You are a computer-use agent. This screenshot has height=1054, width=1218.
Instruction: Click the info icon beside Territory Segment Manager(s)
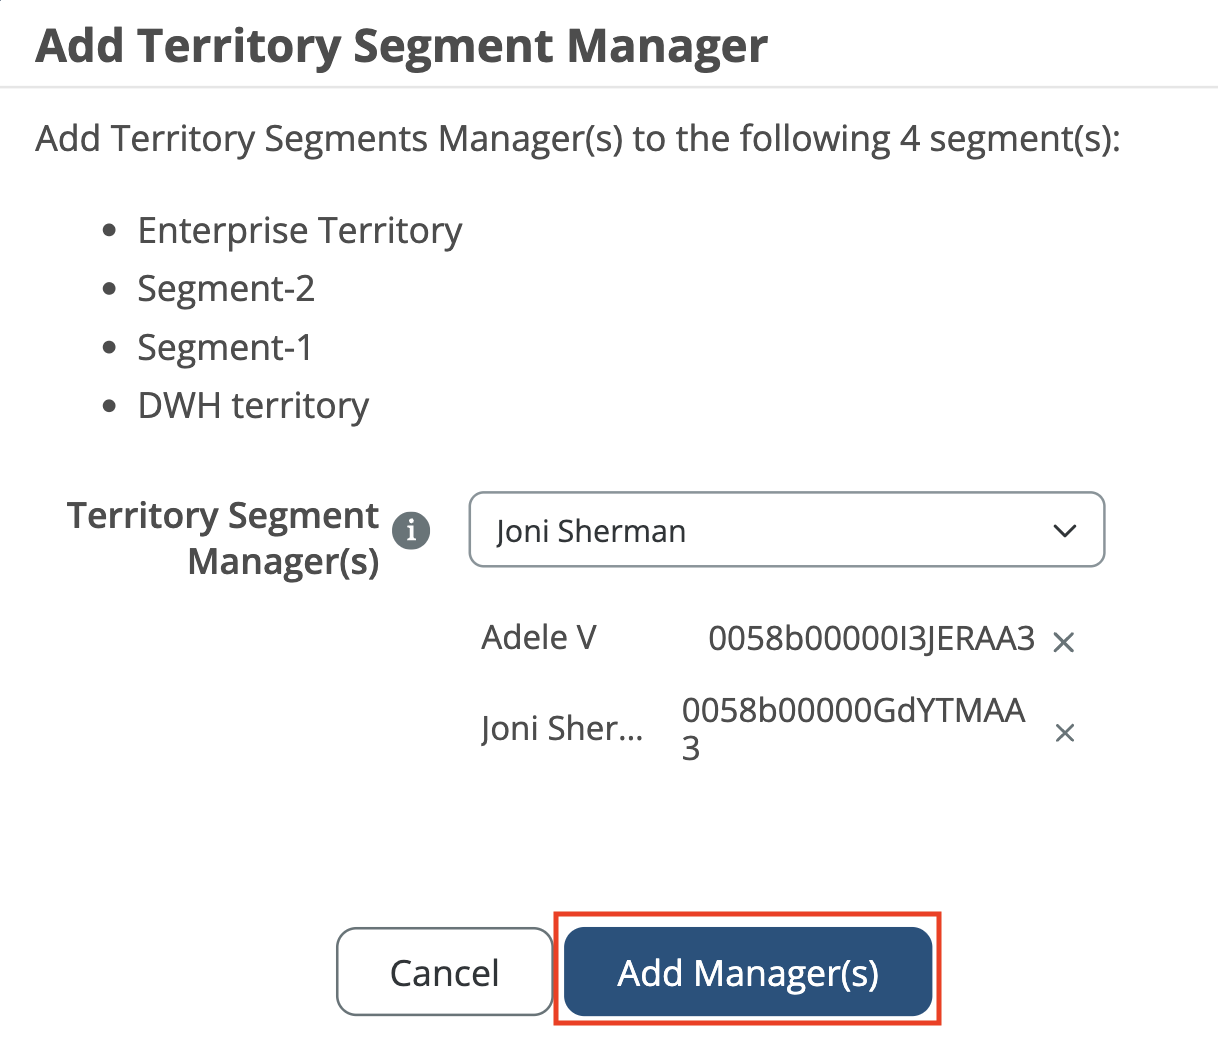point(411,530)
